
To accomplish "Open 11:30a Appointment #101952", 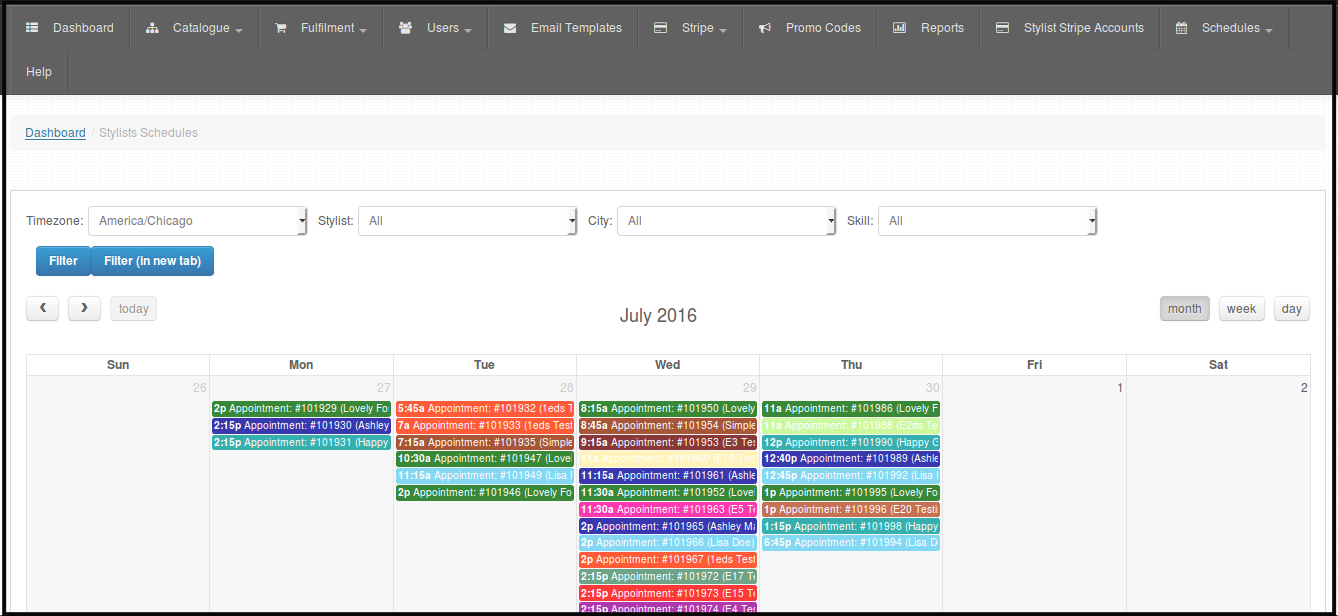I will 668,493.
